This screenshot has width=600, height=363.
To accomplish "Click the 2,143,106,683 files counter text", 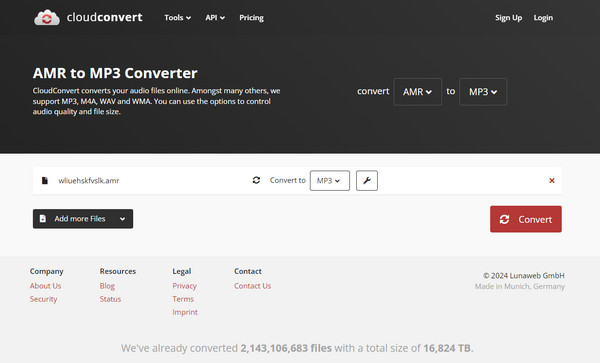I will click(286, 348).
